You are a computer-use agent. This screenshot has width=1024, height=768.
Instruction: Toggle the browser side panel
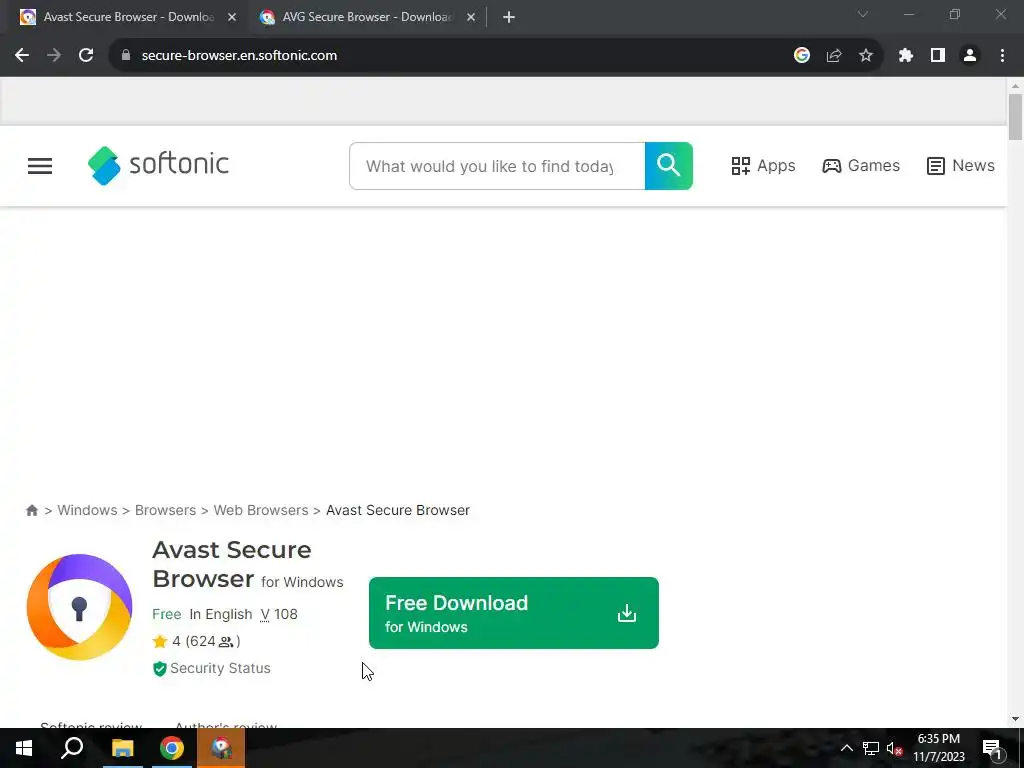coord(938,56)
